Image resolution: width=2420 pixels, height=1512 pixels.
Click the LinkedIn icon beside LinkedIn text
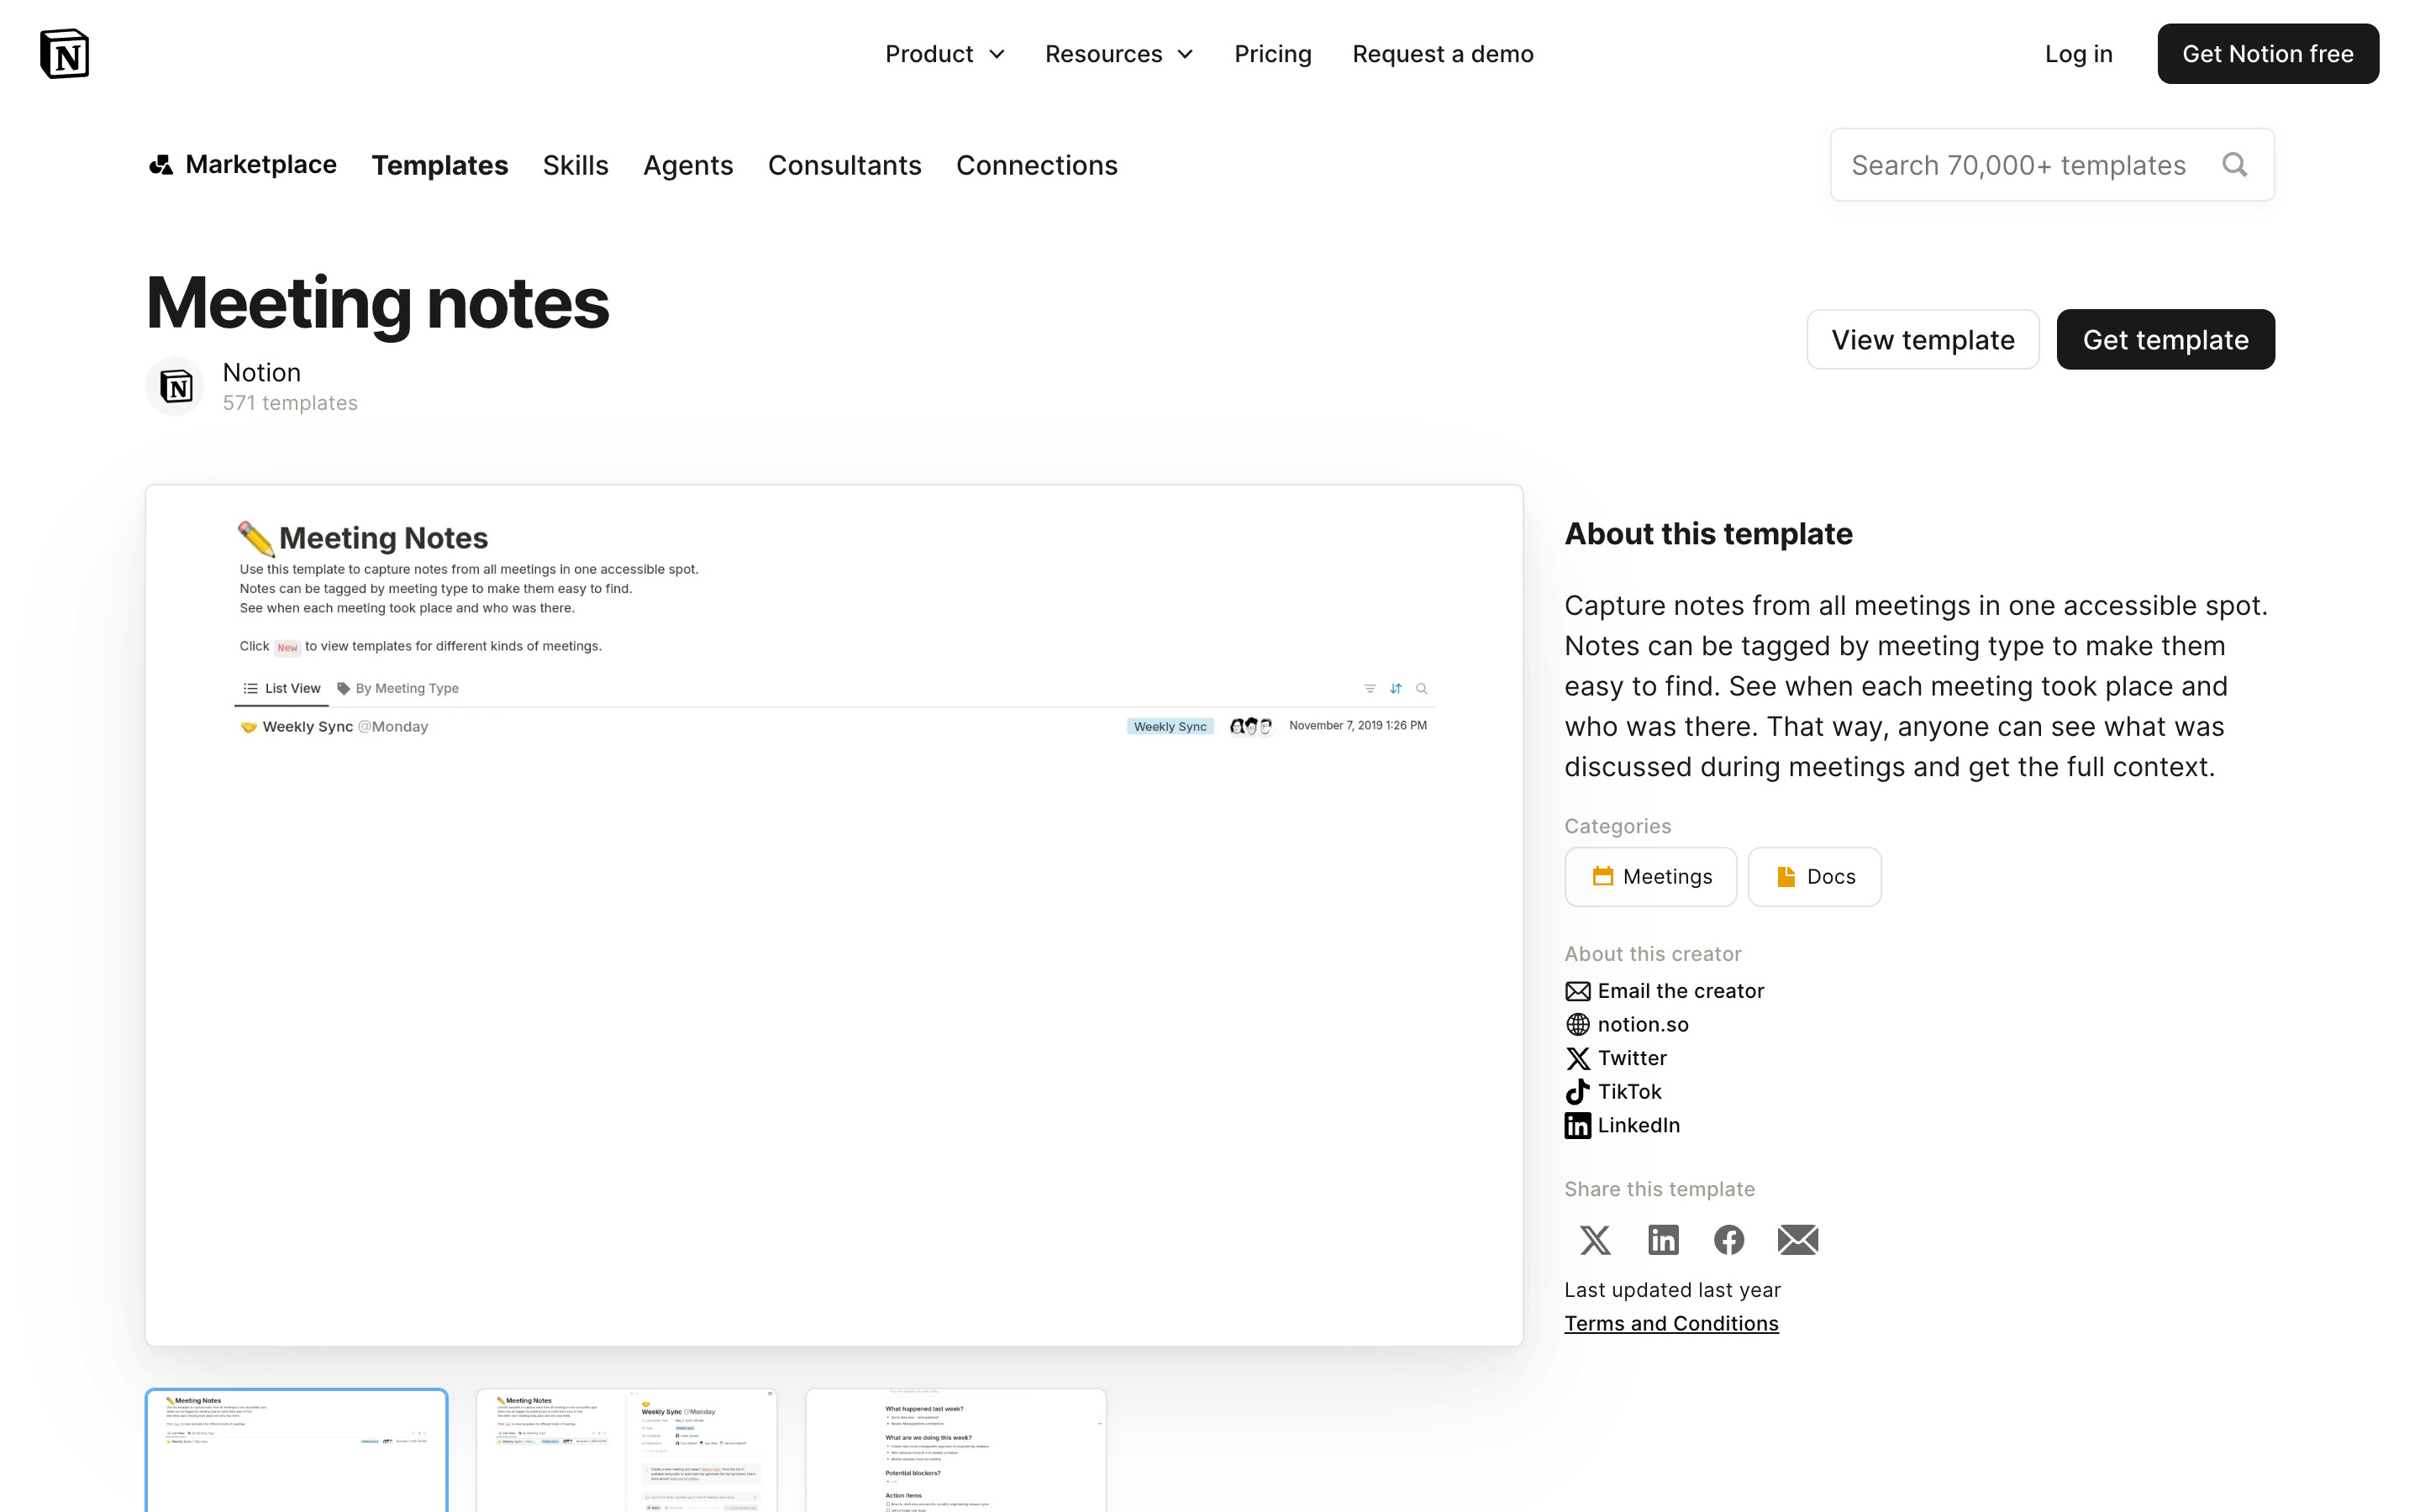click(x=1577, y=1126)
